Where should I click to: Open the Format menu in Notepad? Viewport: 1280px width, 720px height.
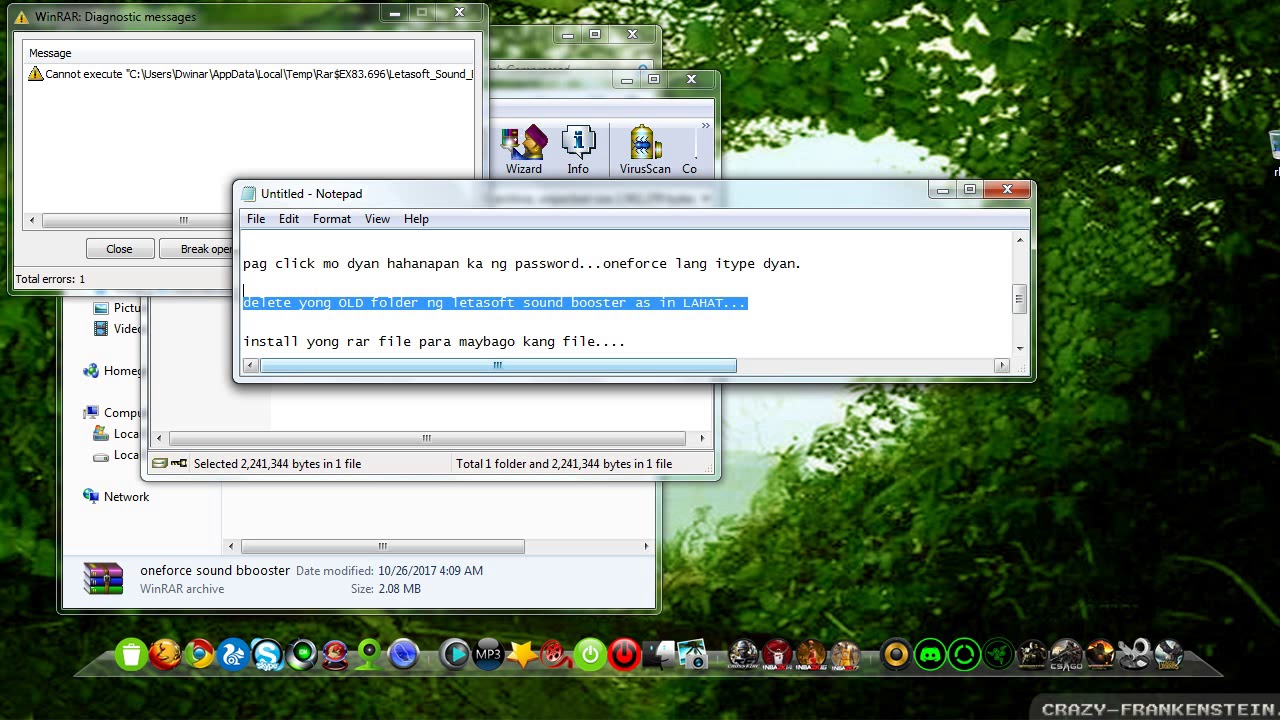point(332,219)
